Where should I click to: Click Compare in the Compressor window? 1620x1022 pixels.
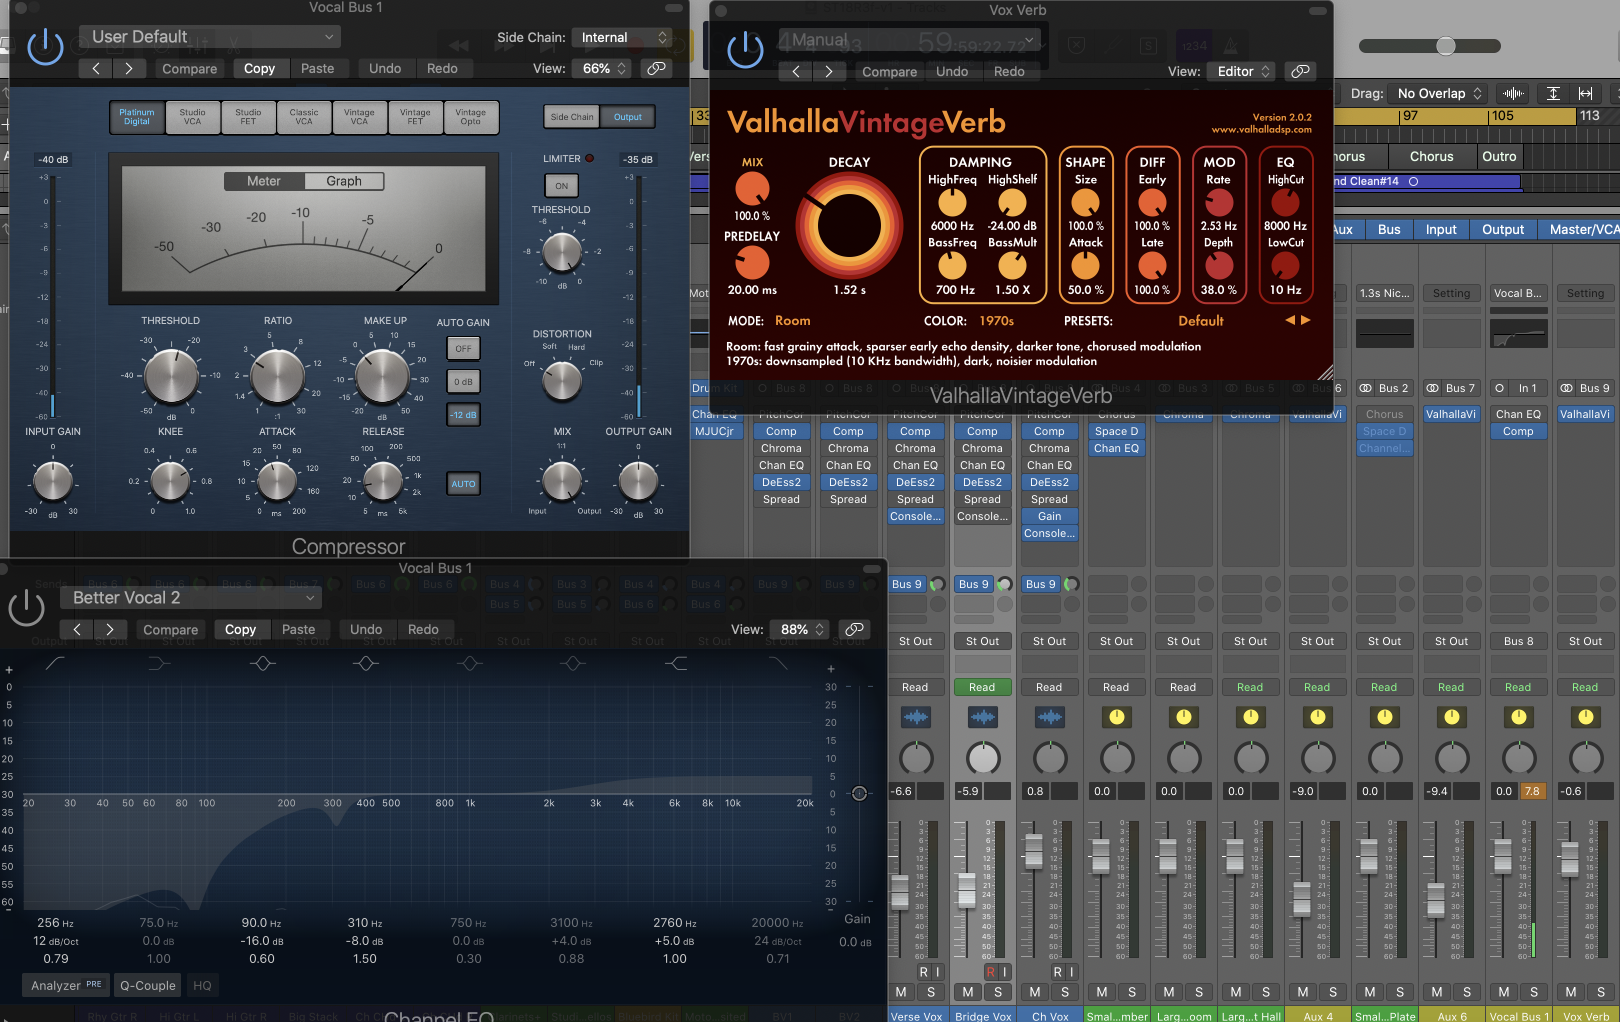(189, 68)
